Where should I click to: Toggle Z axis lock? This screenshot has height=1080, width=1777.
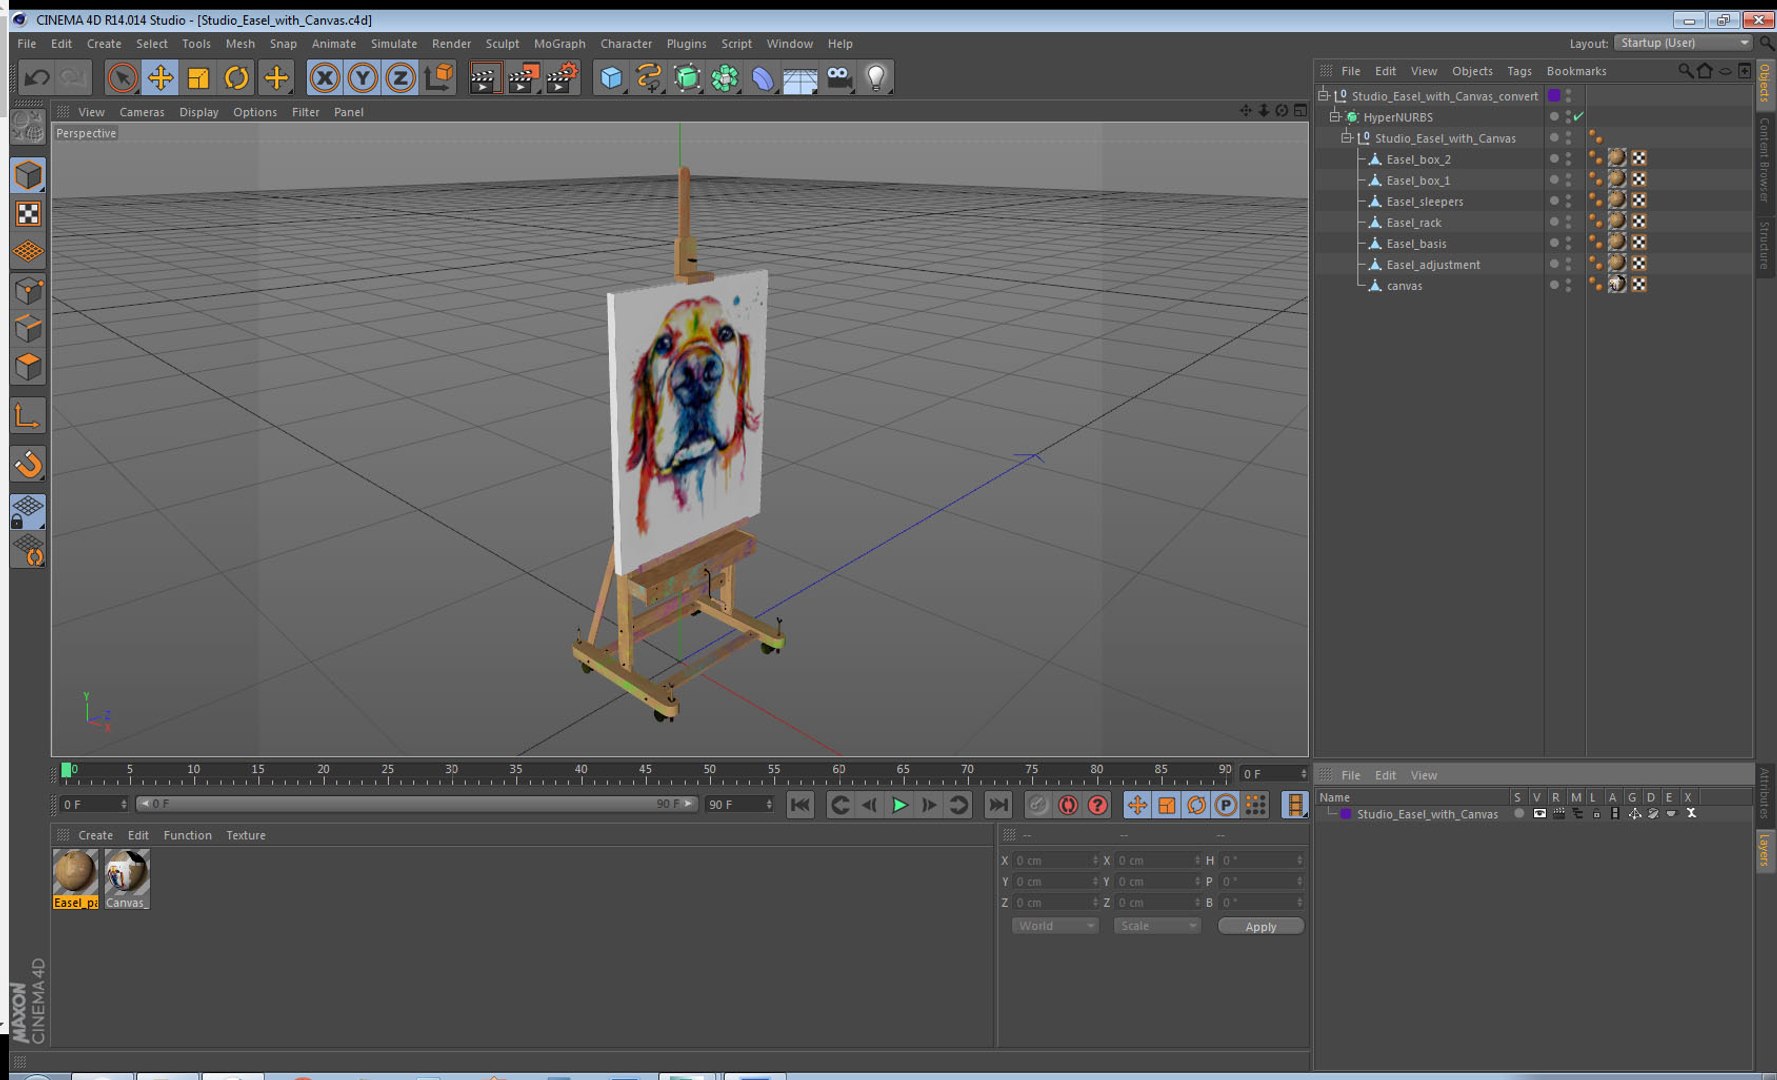400,77
